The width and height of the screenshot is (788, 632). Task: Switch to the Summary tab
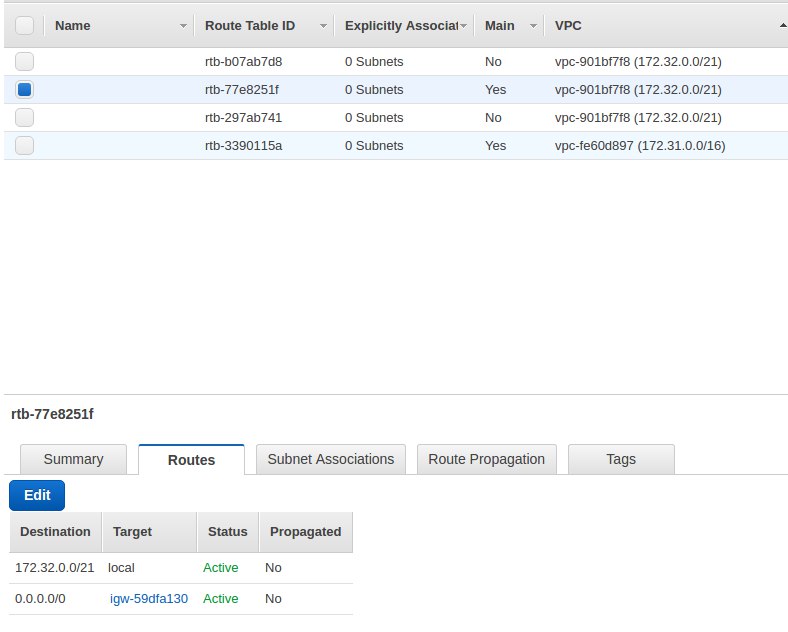click(x=73, y=459)
